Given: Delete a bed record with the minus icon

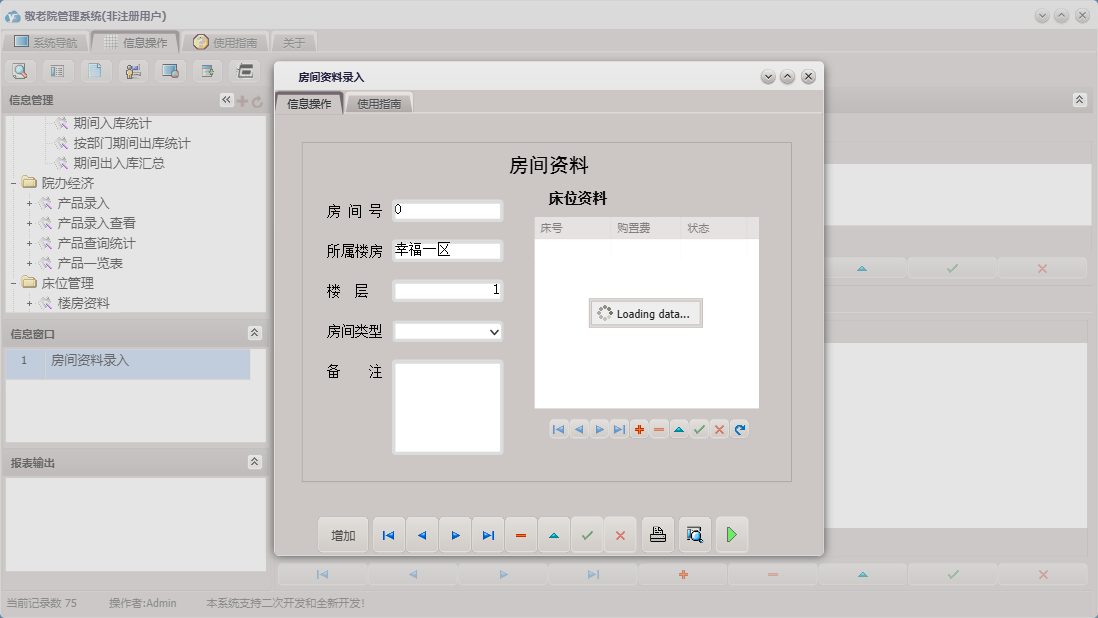Looking at the screenshot, I should point(659,429).
